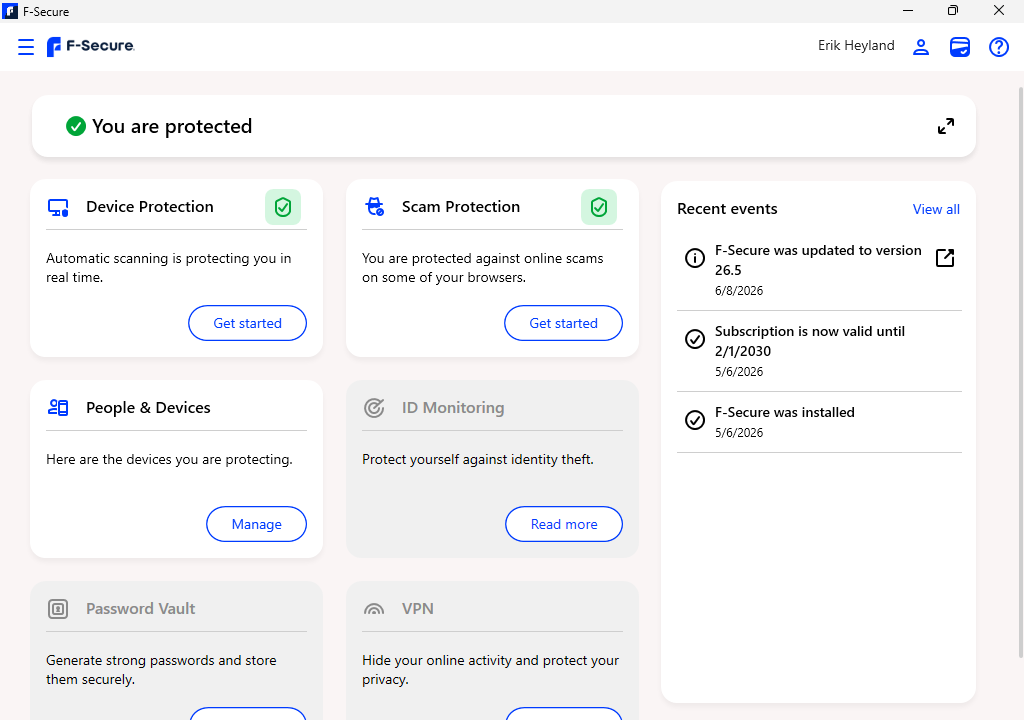Restore down the F-Secure window
Viewport: 1024px width, 720px height.
click(953, 10)
